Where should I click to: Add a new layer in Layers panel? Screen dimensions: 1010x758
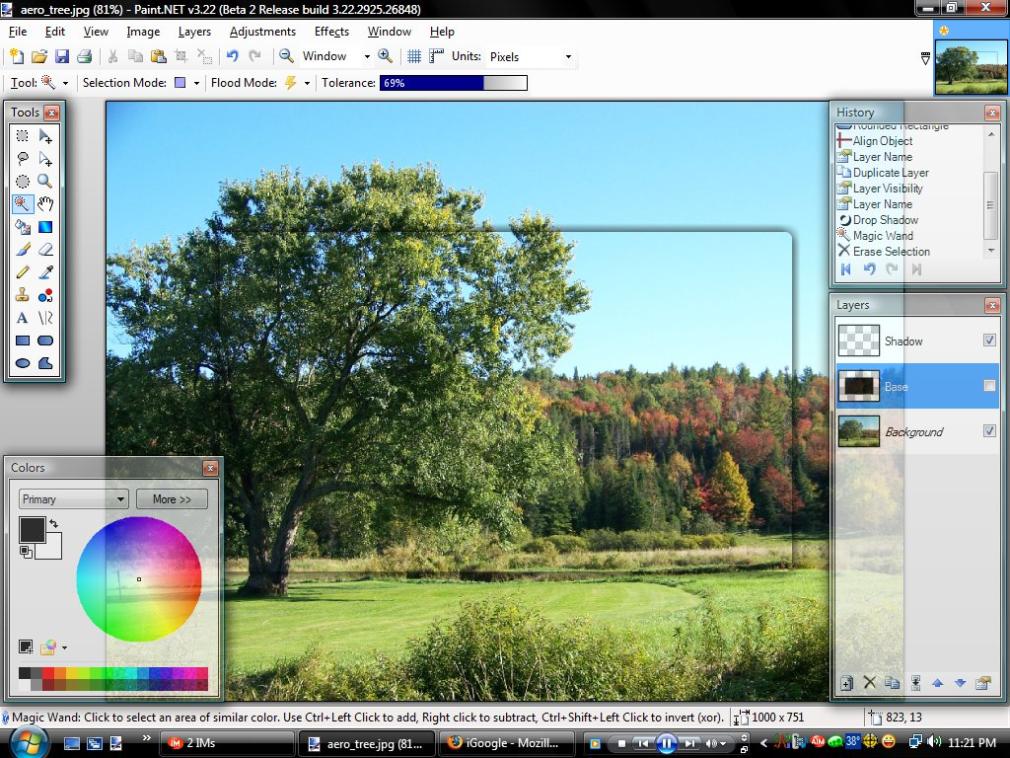(x=846, y=683)
